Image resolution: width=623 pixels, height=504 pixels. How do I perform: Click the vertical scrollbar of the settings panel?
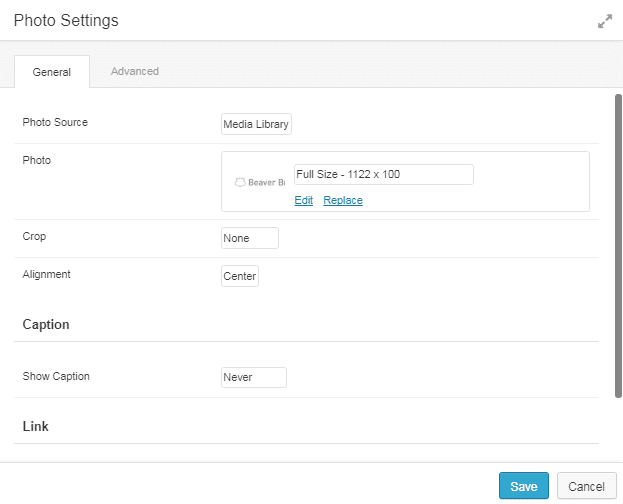[618, 245]
